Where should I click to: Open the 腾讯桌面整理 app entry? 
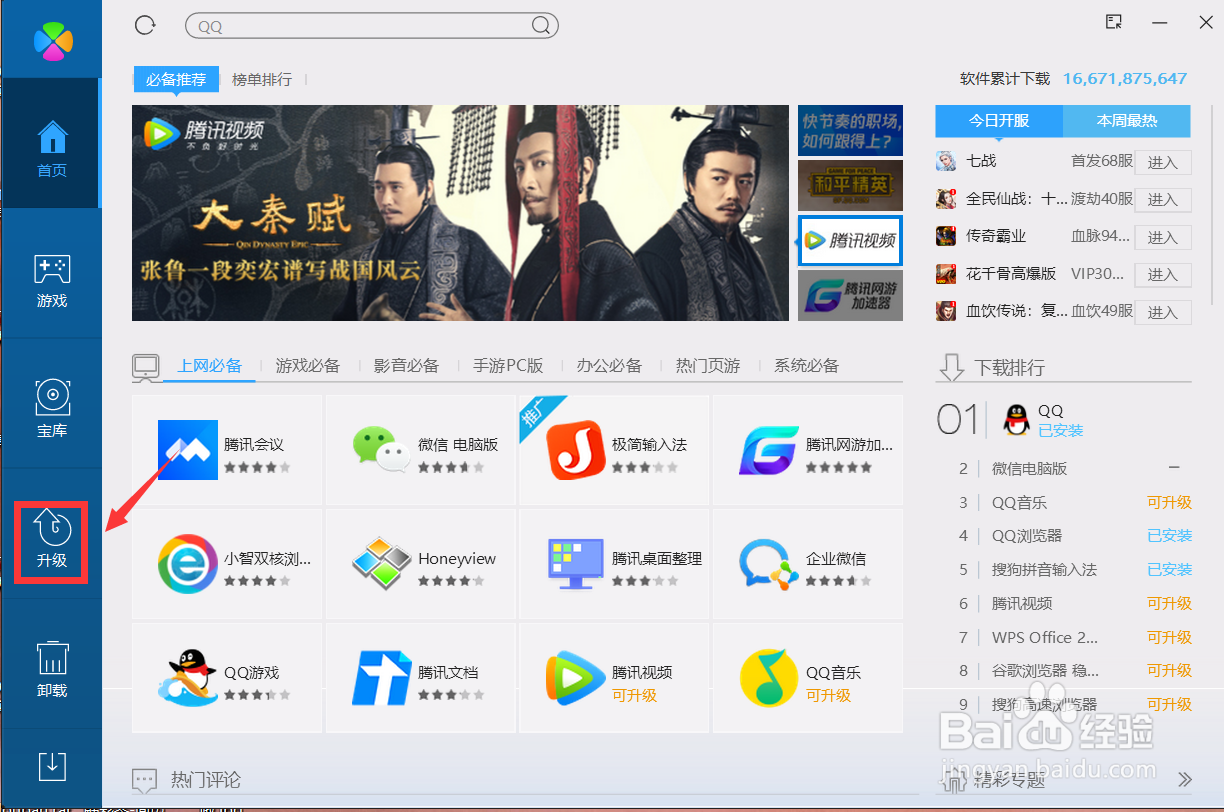pos(575,563)
